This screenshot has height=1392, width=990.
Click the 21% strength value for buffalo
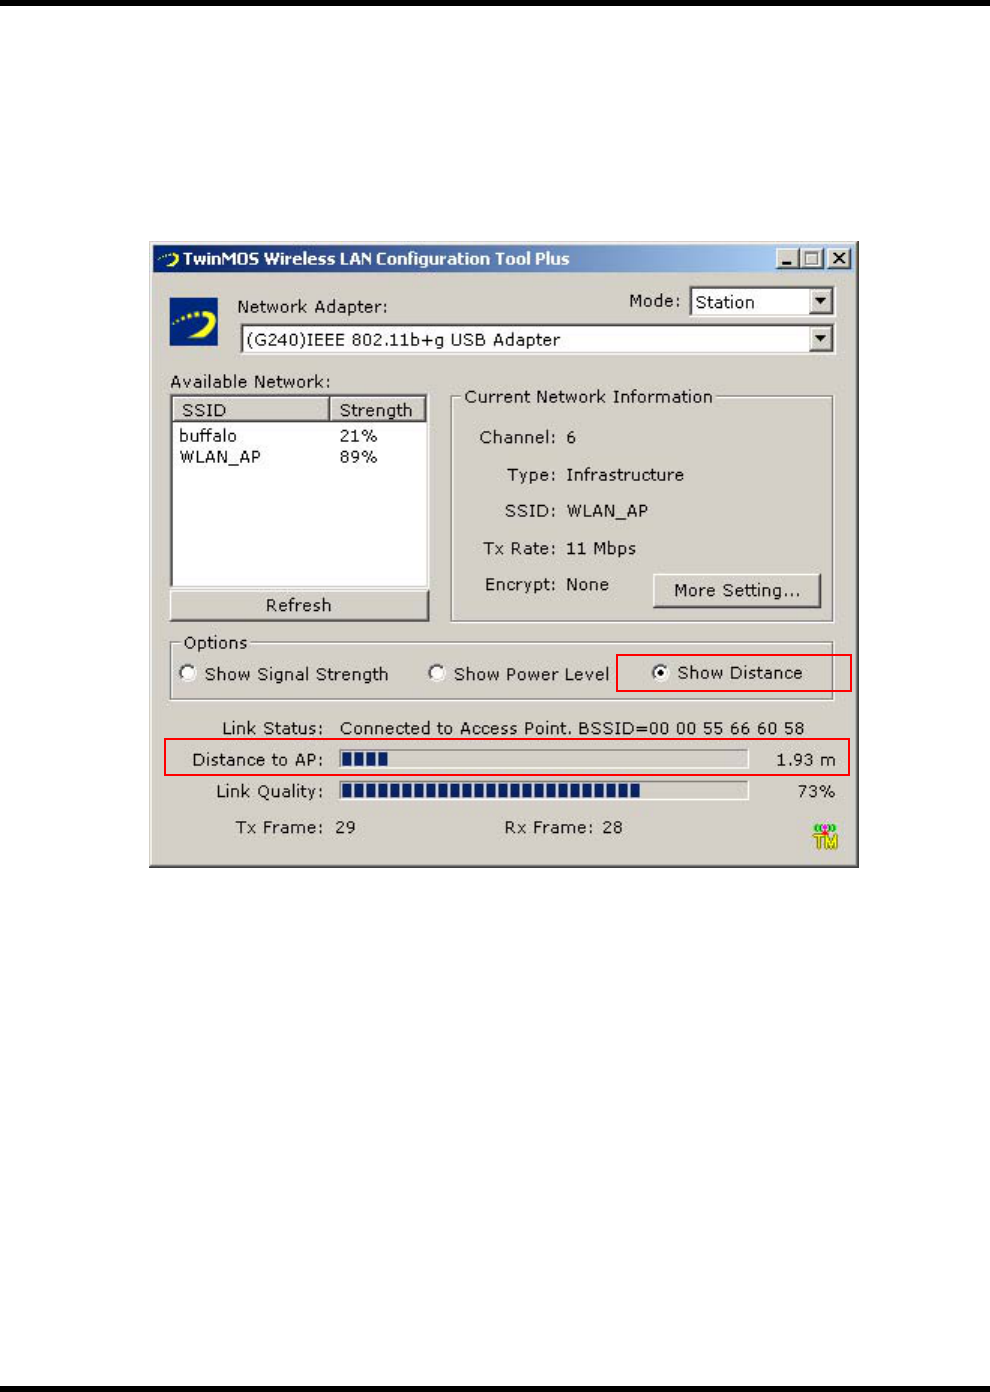point(358,436)
